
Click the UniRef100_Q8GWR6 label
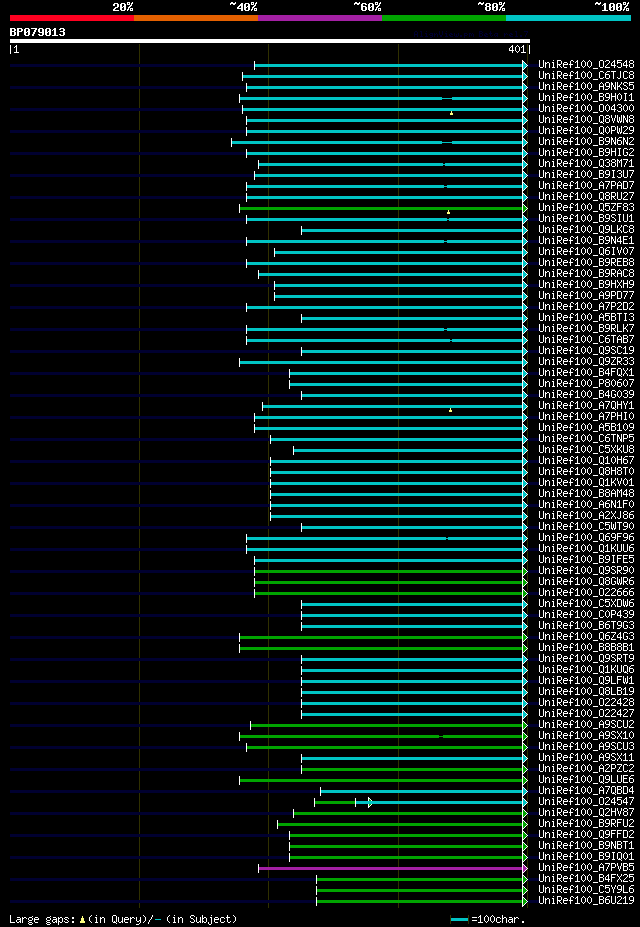click(586, 582)
